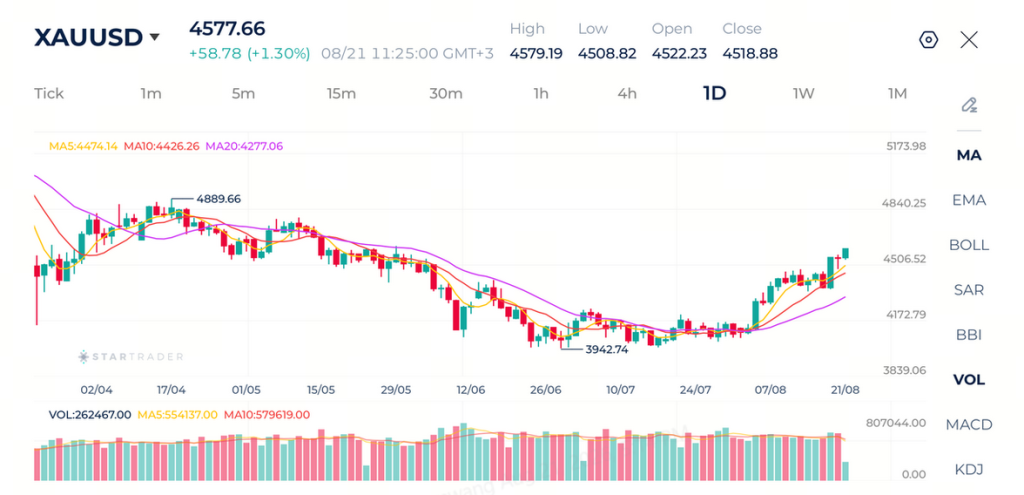Image resolution: width=1024 pixels, height=495 pixels.
Task: Toggle the MA indicator on
Action: click(x=969, y=155)
